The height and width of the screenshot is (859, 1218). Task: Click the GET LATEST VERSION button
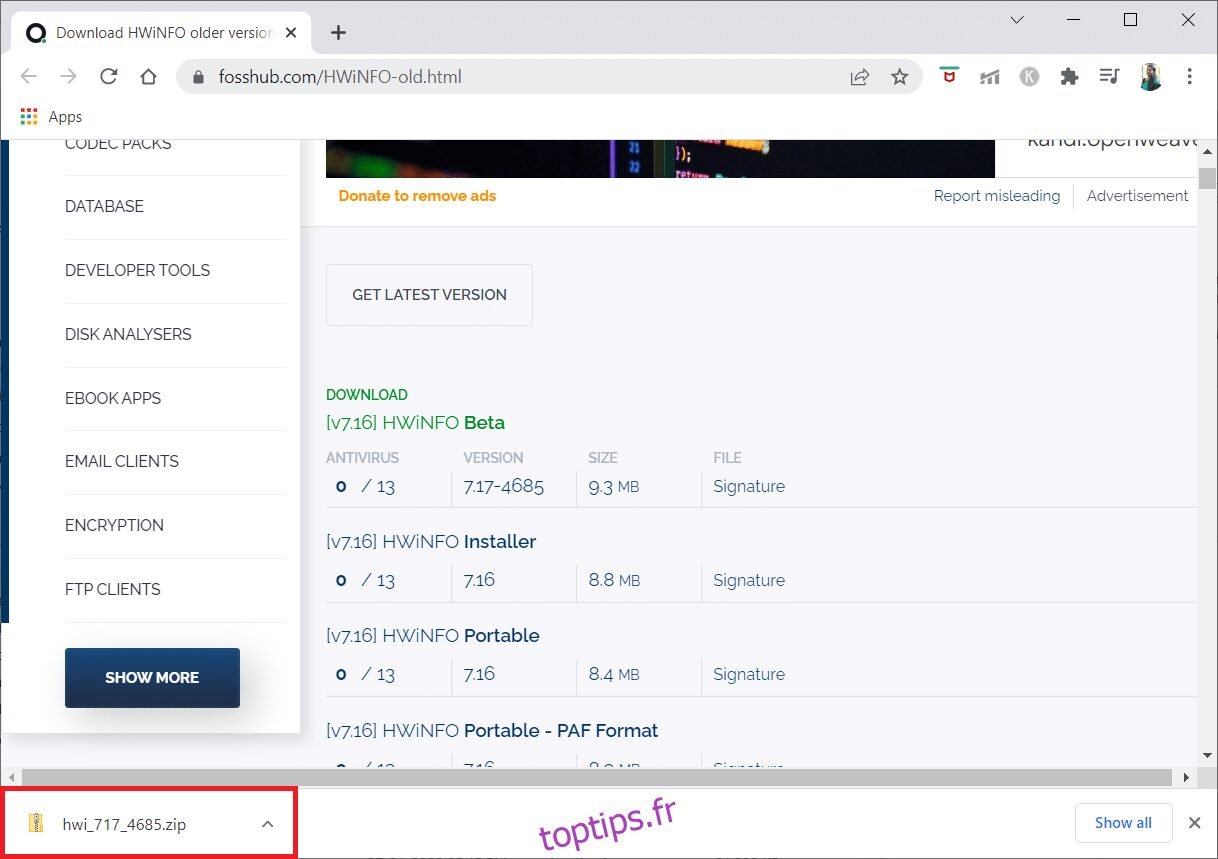click(x=429, y=295)
